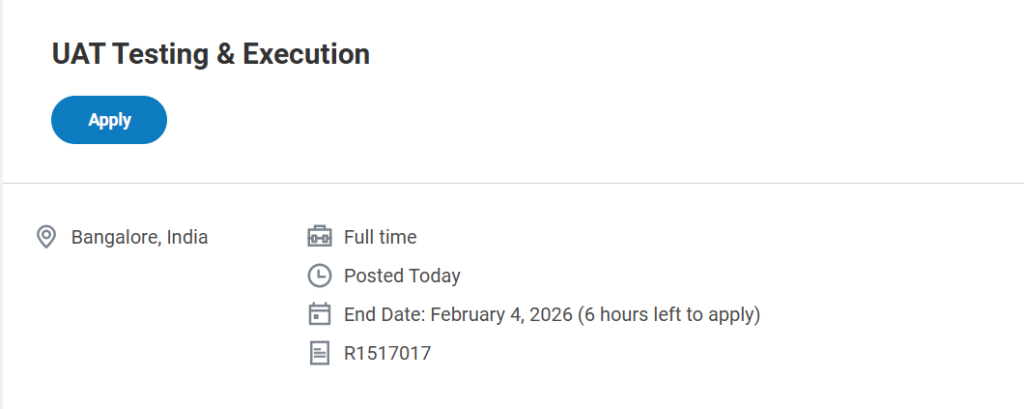Click the location pin icon

45,237
